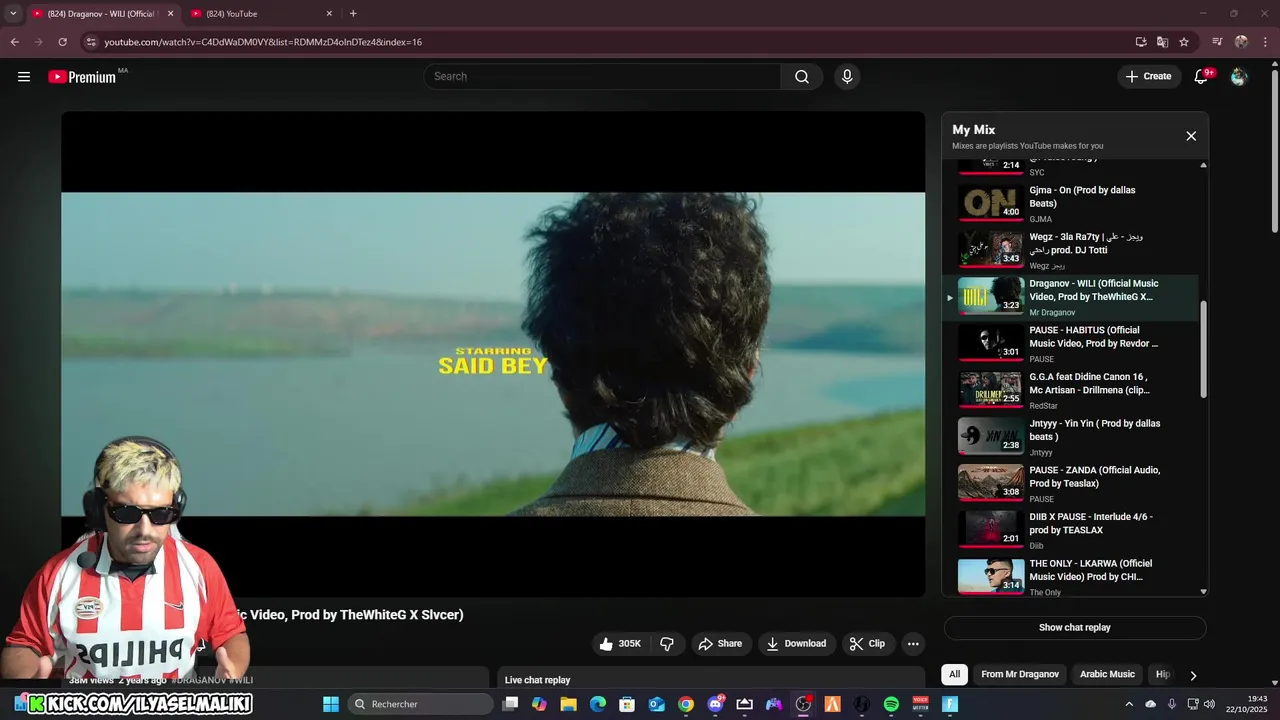Click the Create button

point(1149,77)
